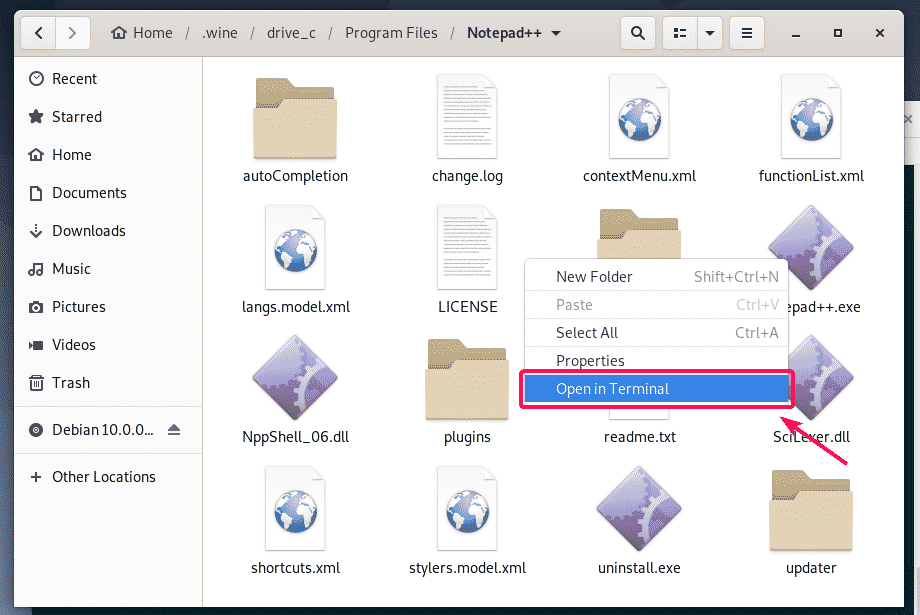Open Downloads in the sidebar
Viewport: 920px width, 615px height.
click(109, 231)
